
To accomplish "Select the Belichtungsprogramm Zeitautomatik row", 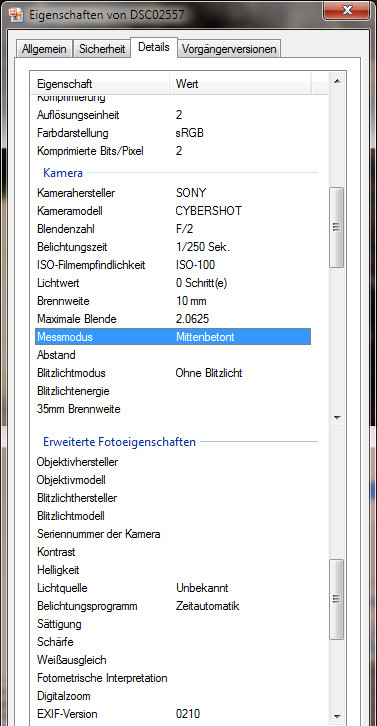I will click(x=173, y=606).
